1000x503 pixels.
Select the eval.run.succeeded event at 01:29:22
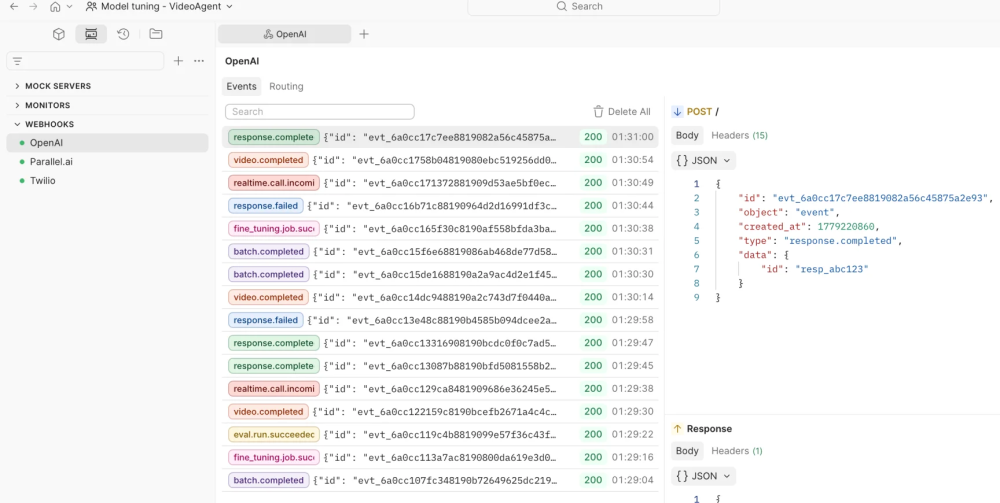pos(440,434)
